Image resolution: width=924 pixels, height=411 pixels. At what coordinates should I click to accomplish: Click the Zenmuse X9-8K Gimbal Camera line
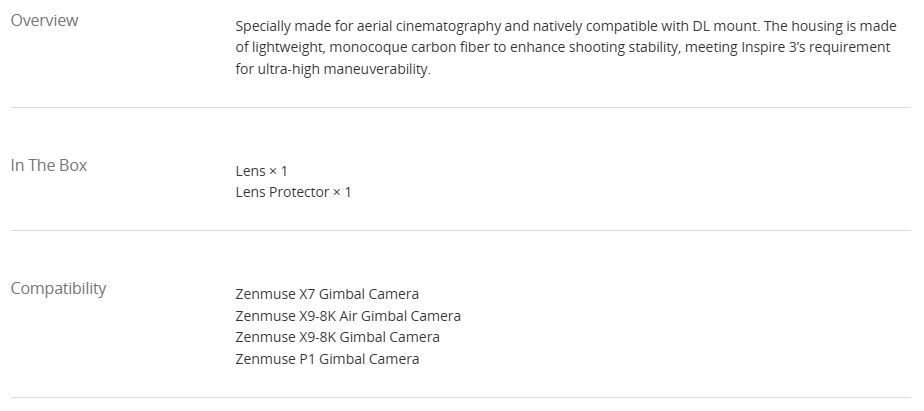(337, 337)
